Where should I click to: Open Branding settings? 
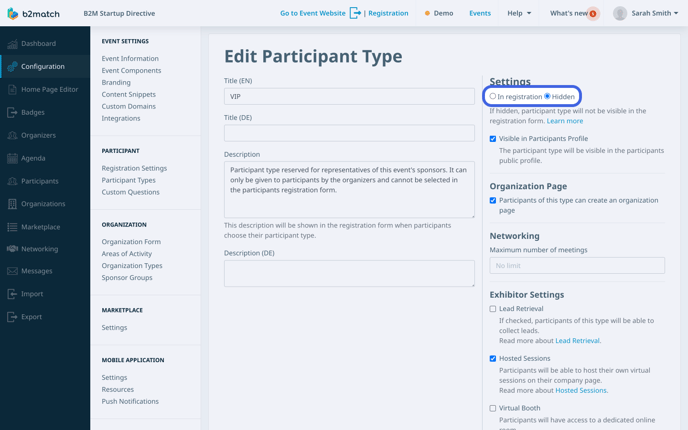pyautogui.click(x=116, y=82)
